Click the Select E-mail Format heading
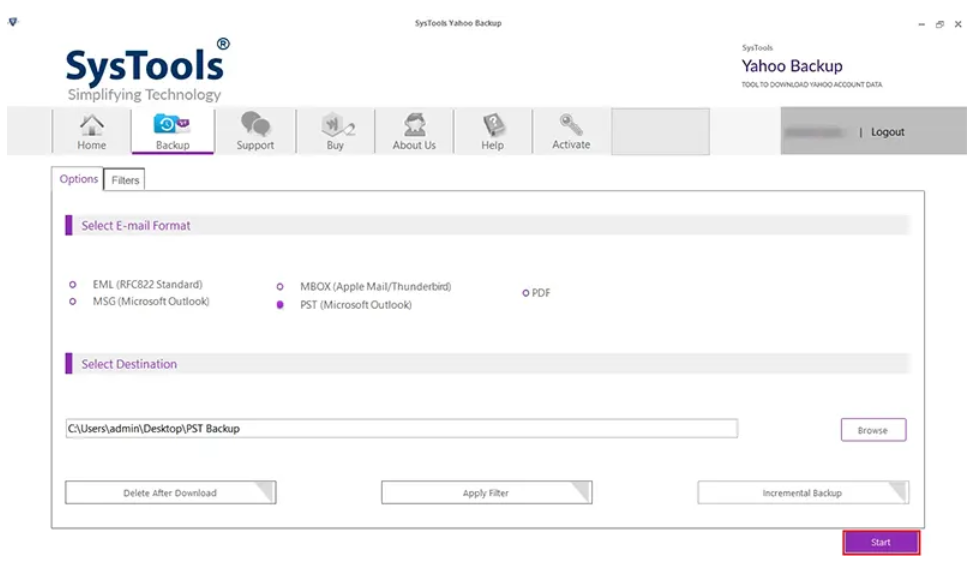Screen dimensions: 975x571 click(x=136, y=226)
